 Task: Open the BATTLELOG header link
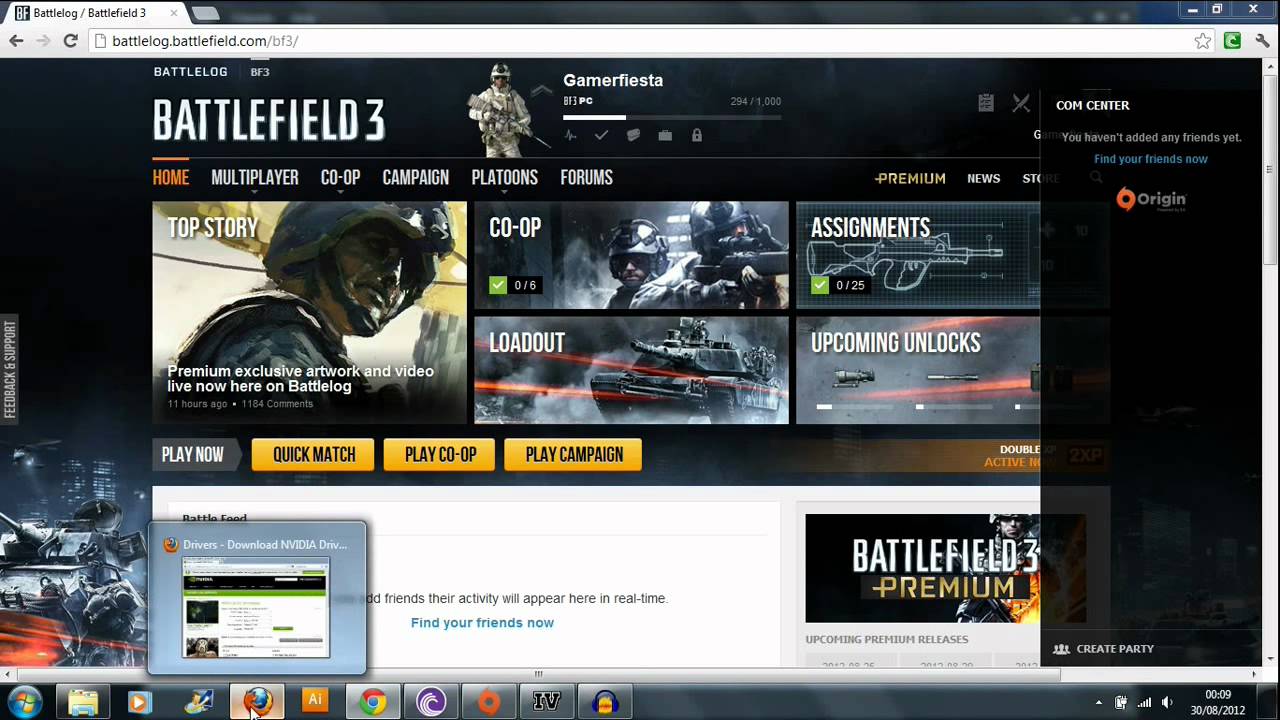[191, 72]
